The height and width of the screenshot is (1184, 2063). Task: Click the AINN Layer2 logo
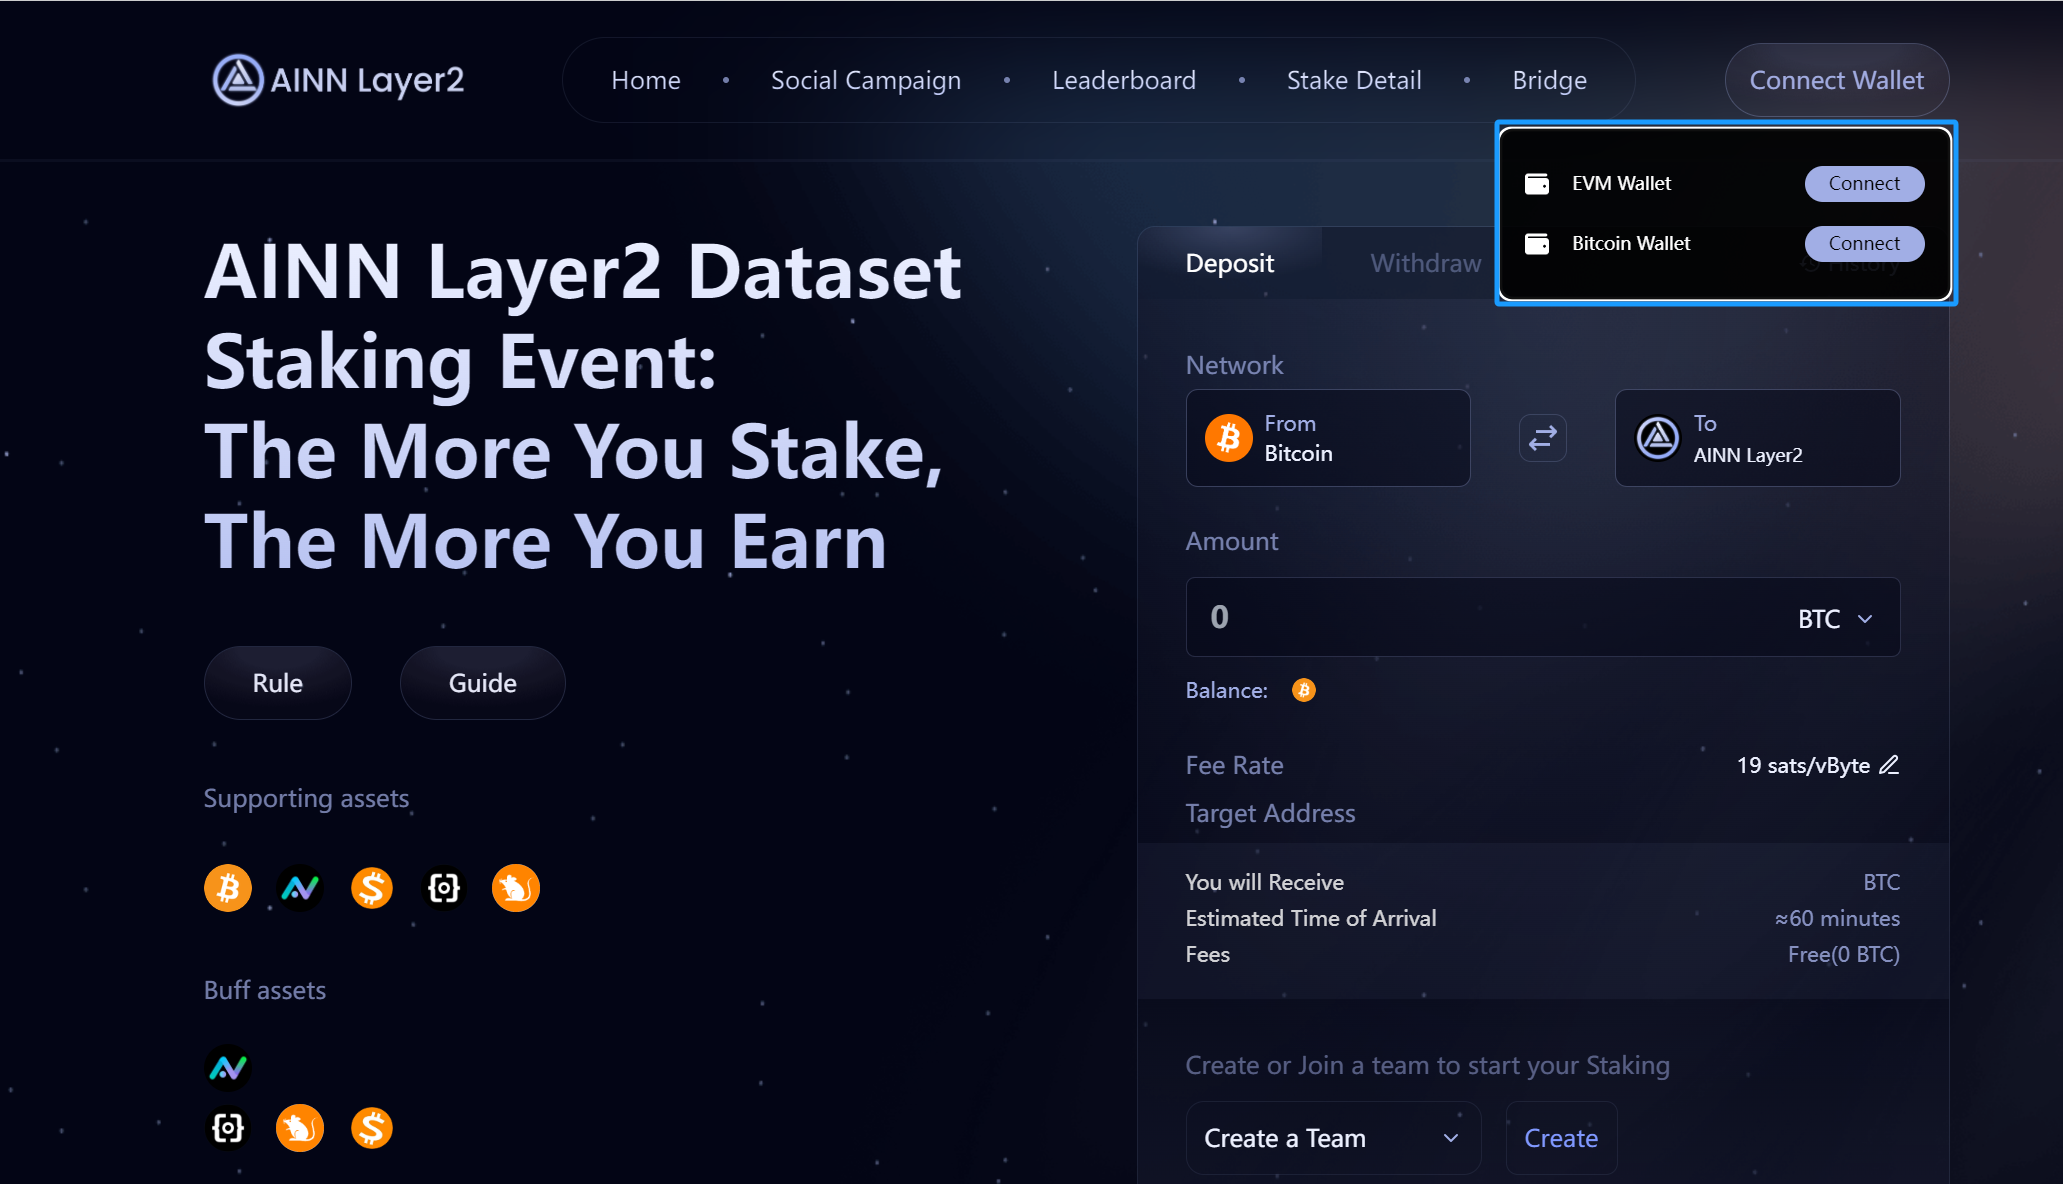(x=338, y=80)
